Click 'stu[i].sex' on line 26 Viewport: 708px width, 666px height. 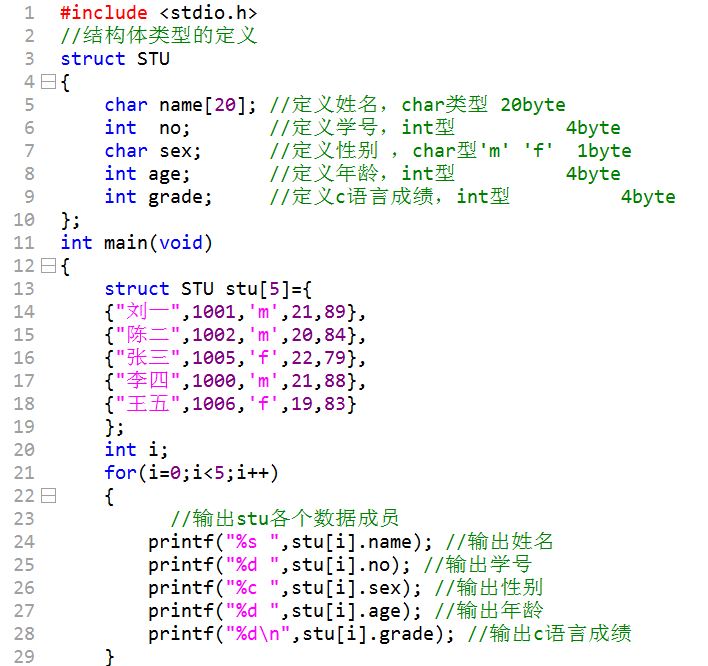(x=346, y=588)
